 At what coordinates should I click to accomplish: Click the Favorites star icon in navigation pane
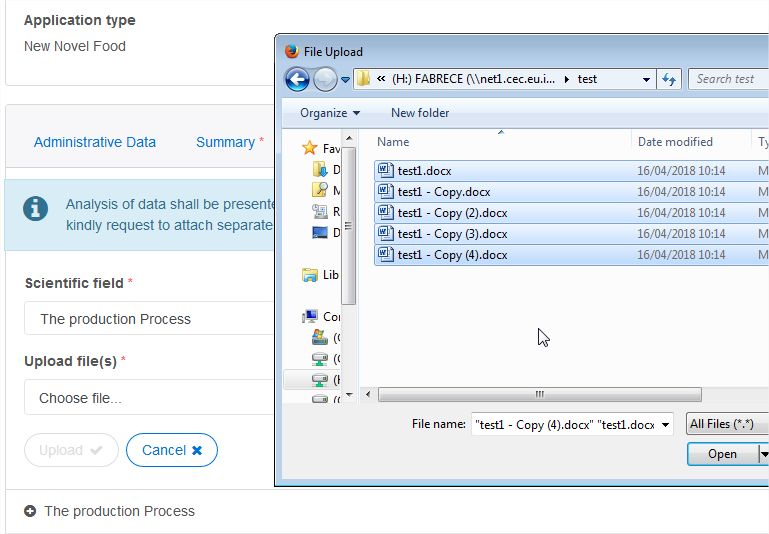[x=310, y=149]
